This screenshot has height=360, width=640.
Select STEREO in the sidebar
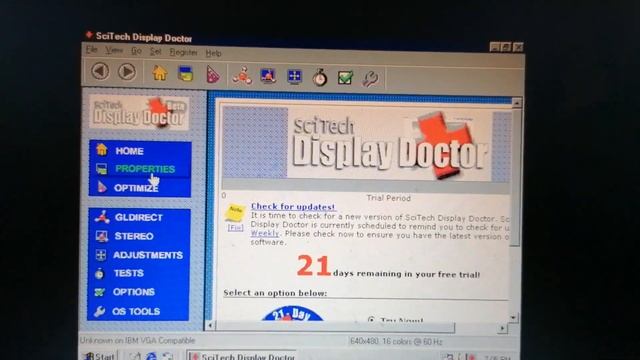(x=134, y=236)
